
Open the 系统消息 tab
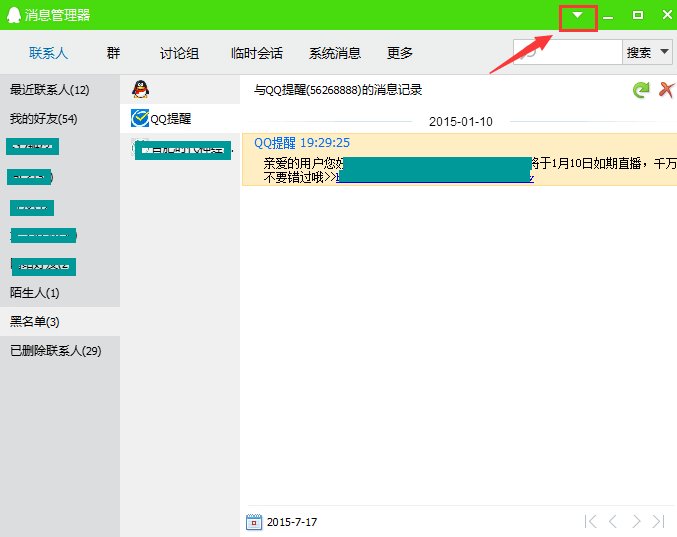tap(335, 53)
